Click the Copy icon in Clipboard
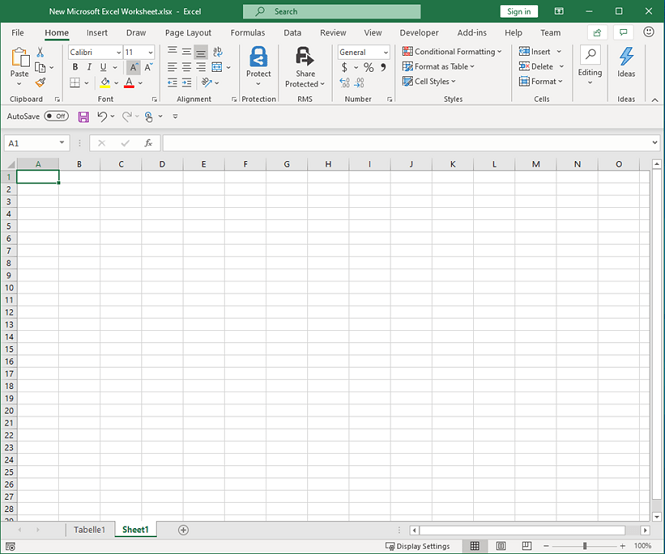This screenshot has height=554, width=665. 40,67
